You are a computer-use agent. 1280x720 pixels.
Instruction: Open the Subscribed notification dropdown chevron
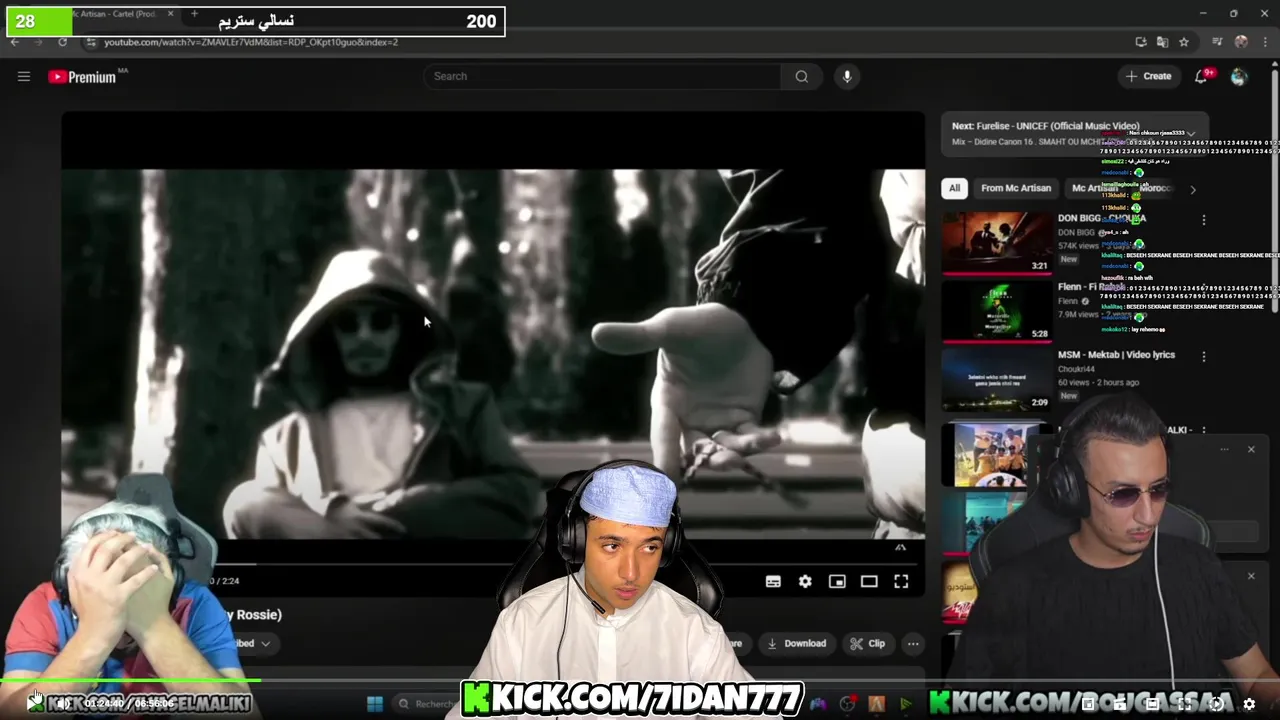pyautogui.click(x=266, y=644)
